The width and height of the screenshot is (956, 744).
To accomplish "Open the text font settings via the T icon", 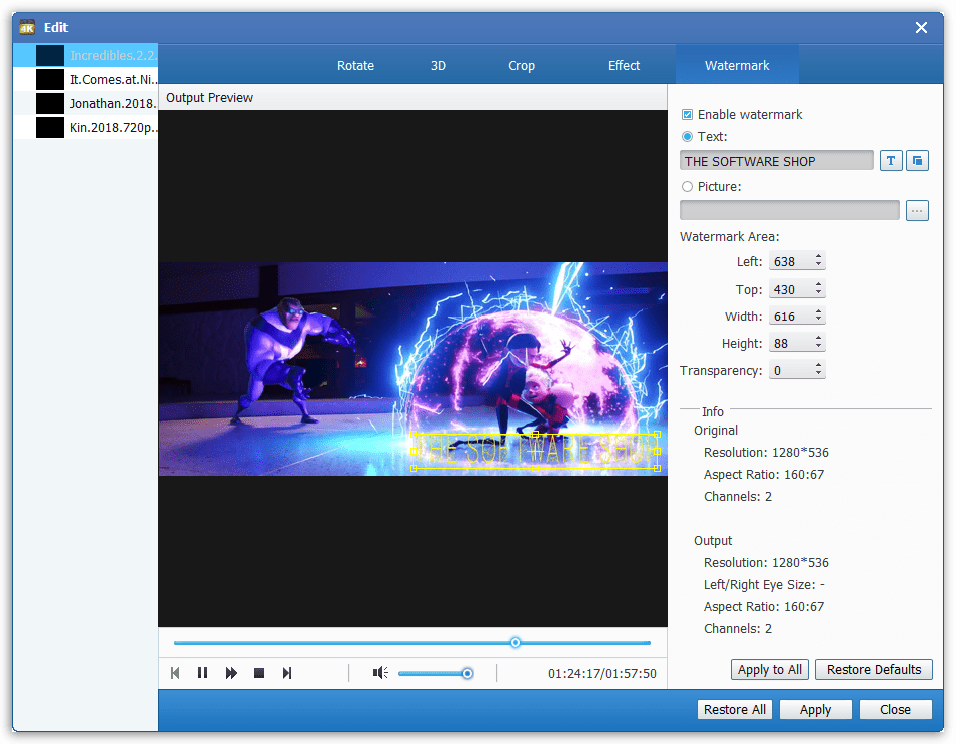I will click(x=890, y=160).
